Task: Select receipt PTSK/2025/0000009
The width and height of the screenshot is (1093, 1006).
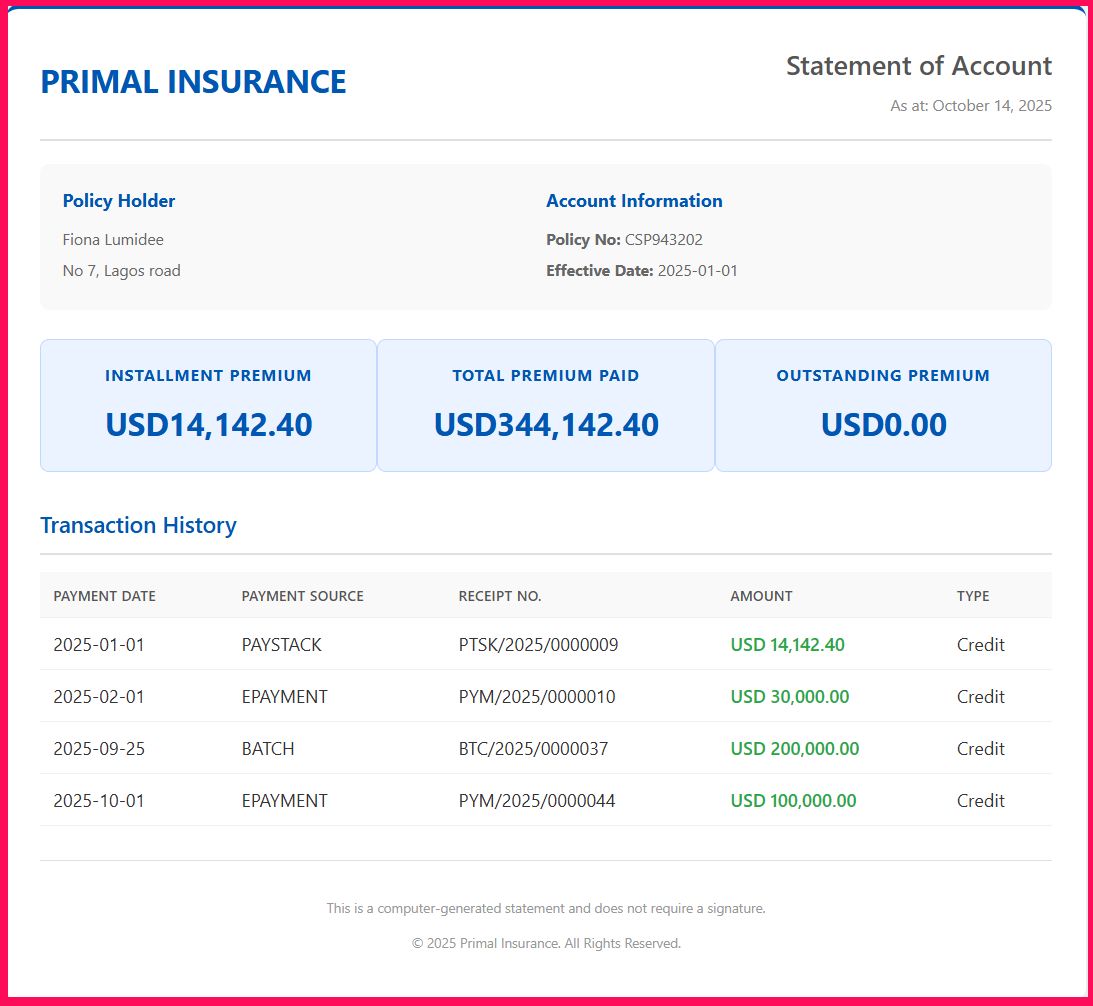Action: point(538,645)
